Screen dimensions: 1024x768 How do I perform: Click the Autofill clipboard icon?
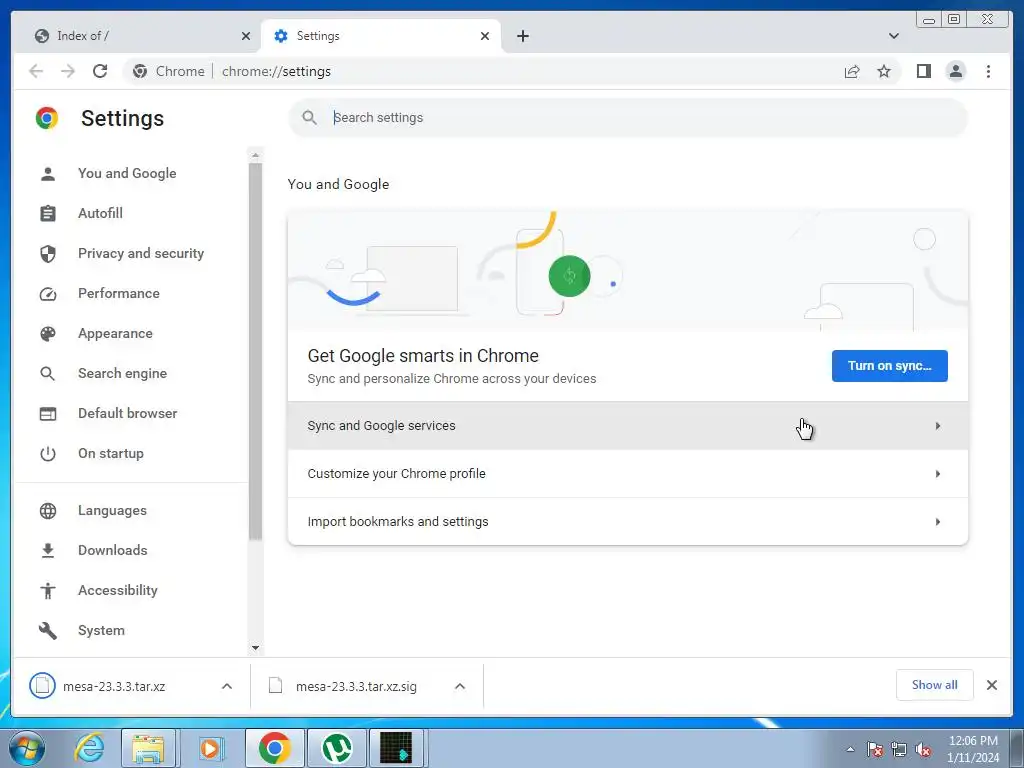[48, 214]
